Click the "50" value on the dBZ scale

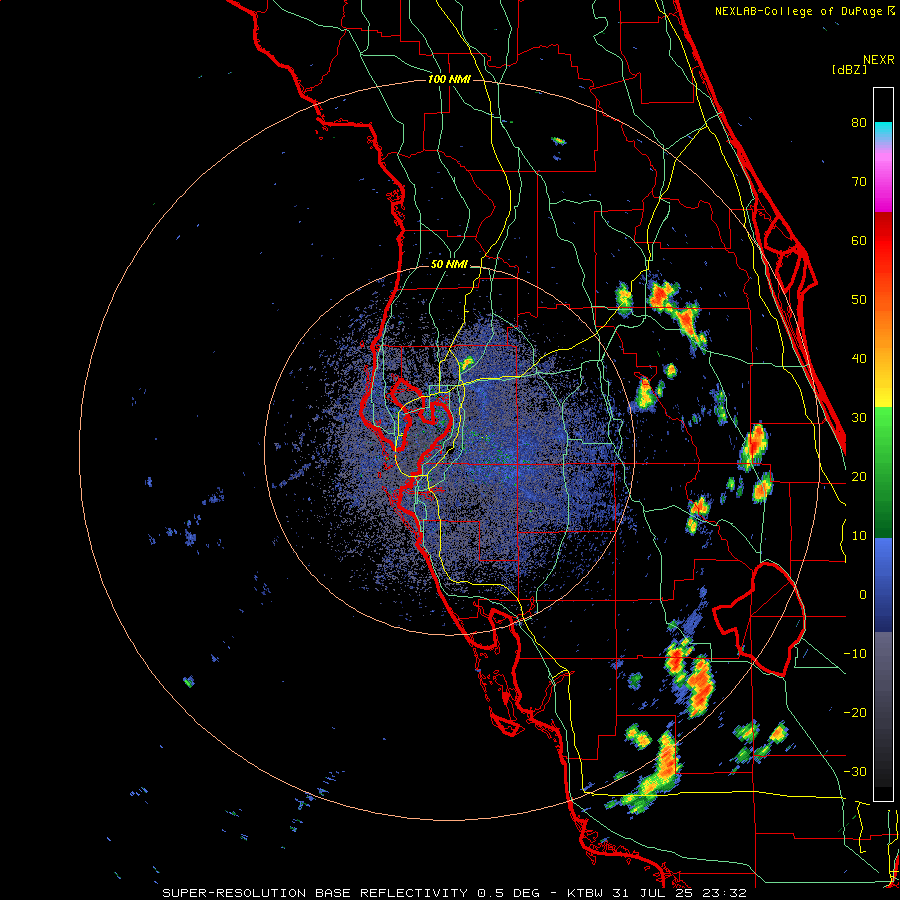pyautogui.click(x=859, y=300)
